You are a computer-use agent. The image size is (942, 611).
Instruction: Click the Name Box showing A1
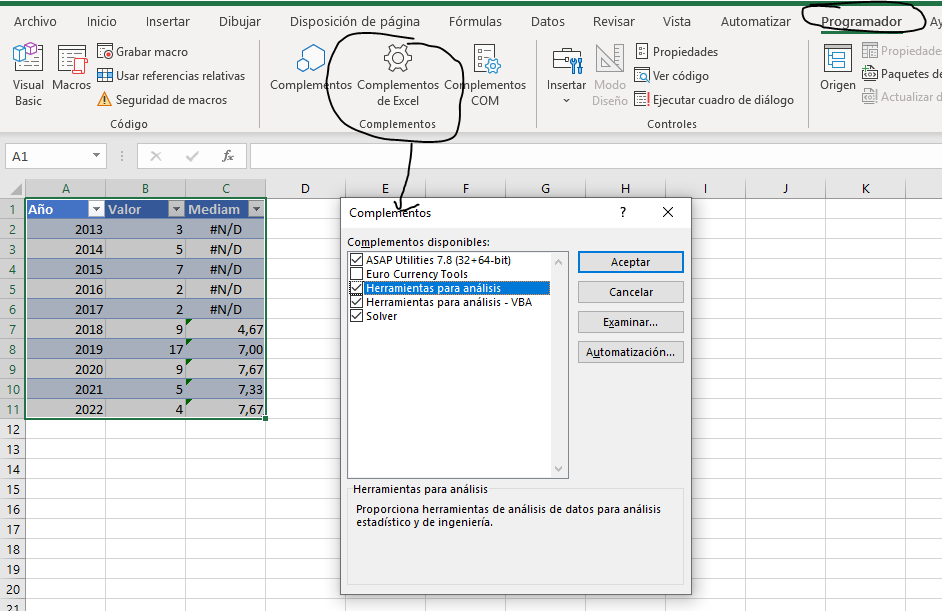tap(48, 156)
